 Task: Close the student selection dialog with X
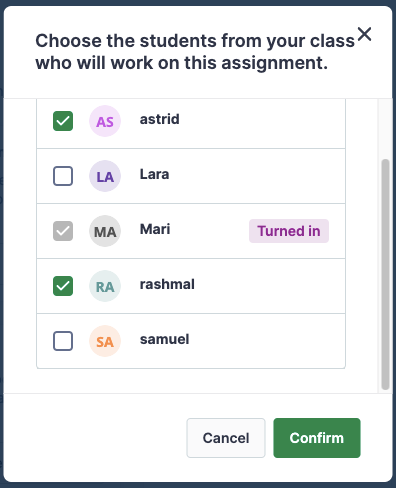tap(364, 34)
